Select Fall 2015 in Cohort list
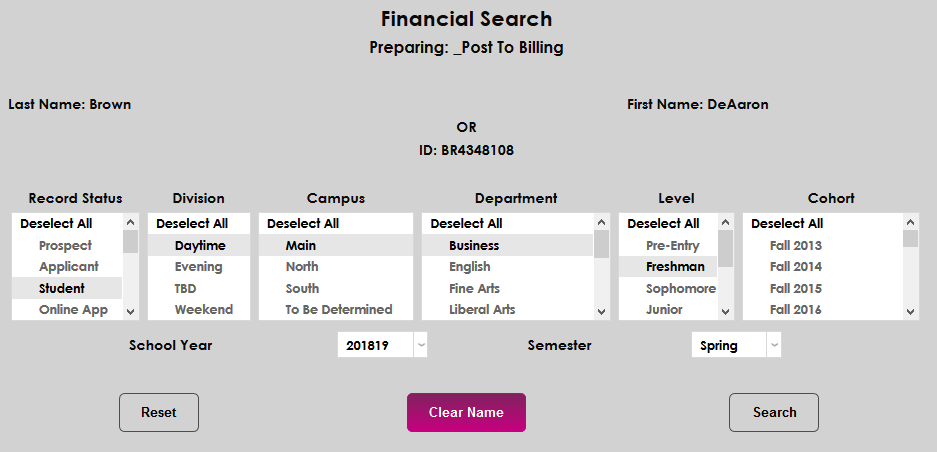The height and width of the screenshot is (452, 937). (x=795, y=288)
